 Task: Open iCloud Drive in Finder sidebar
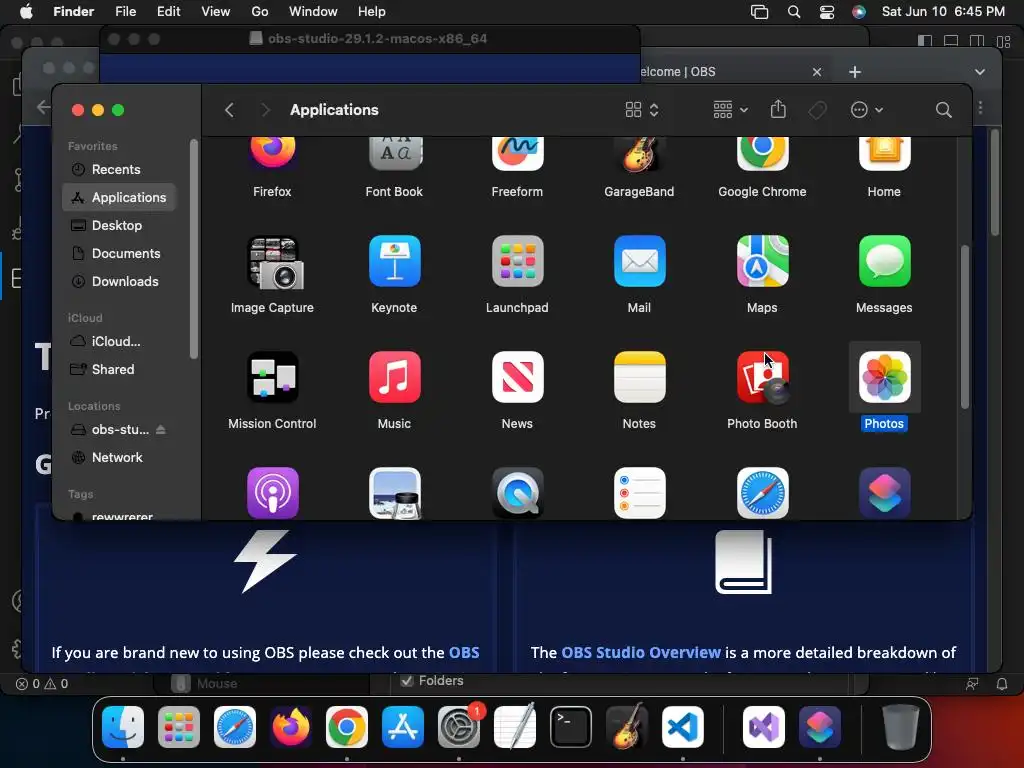[x=119, y=342]
